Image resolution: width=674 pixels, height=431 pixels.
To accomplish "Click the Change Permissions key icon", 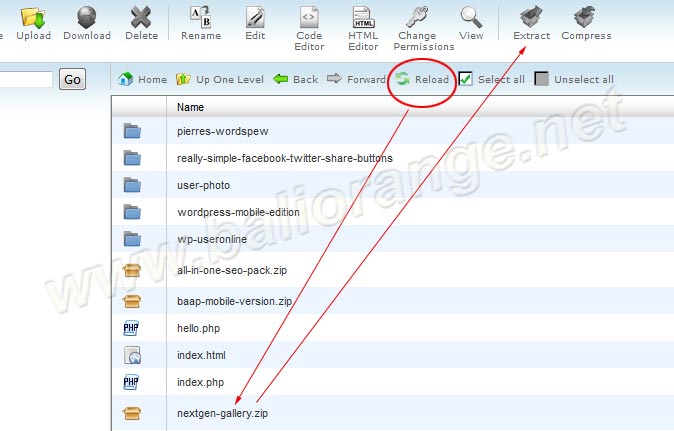I will (x=423, y=17).
